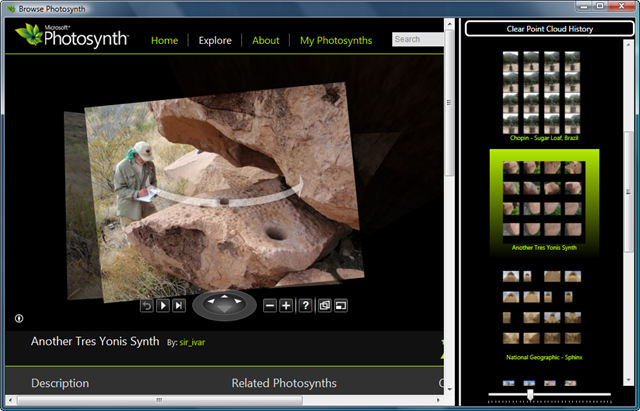Zoom in with the plus button
The height and width of the screenshot is (411, 640).
coord(287,305)
